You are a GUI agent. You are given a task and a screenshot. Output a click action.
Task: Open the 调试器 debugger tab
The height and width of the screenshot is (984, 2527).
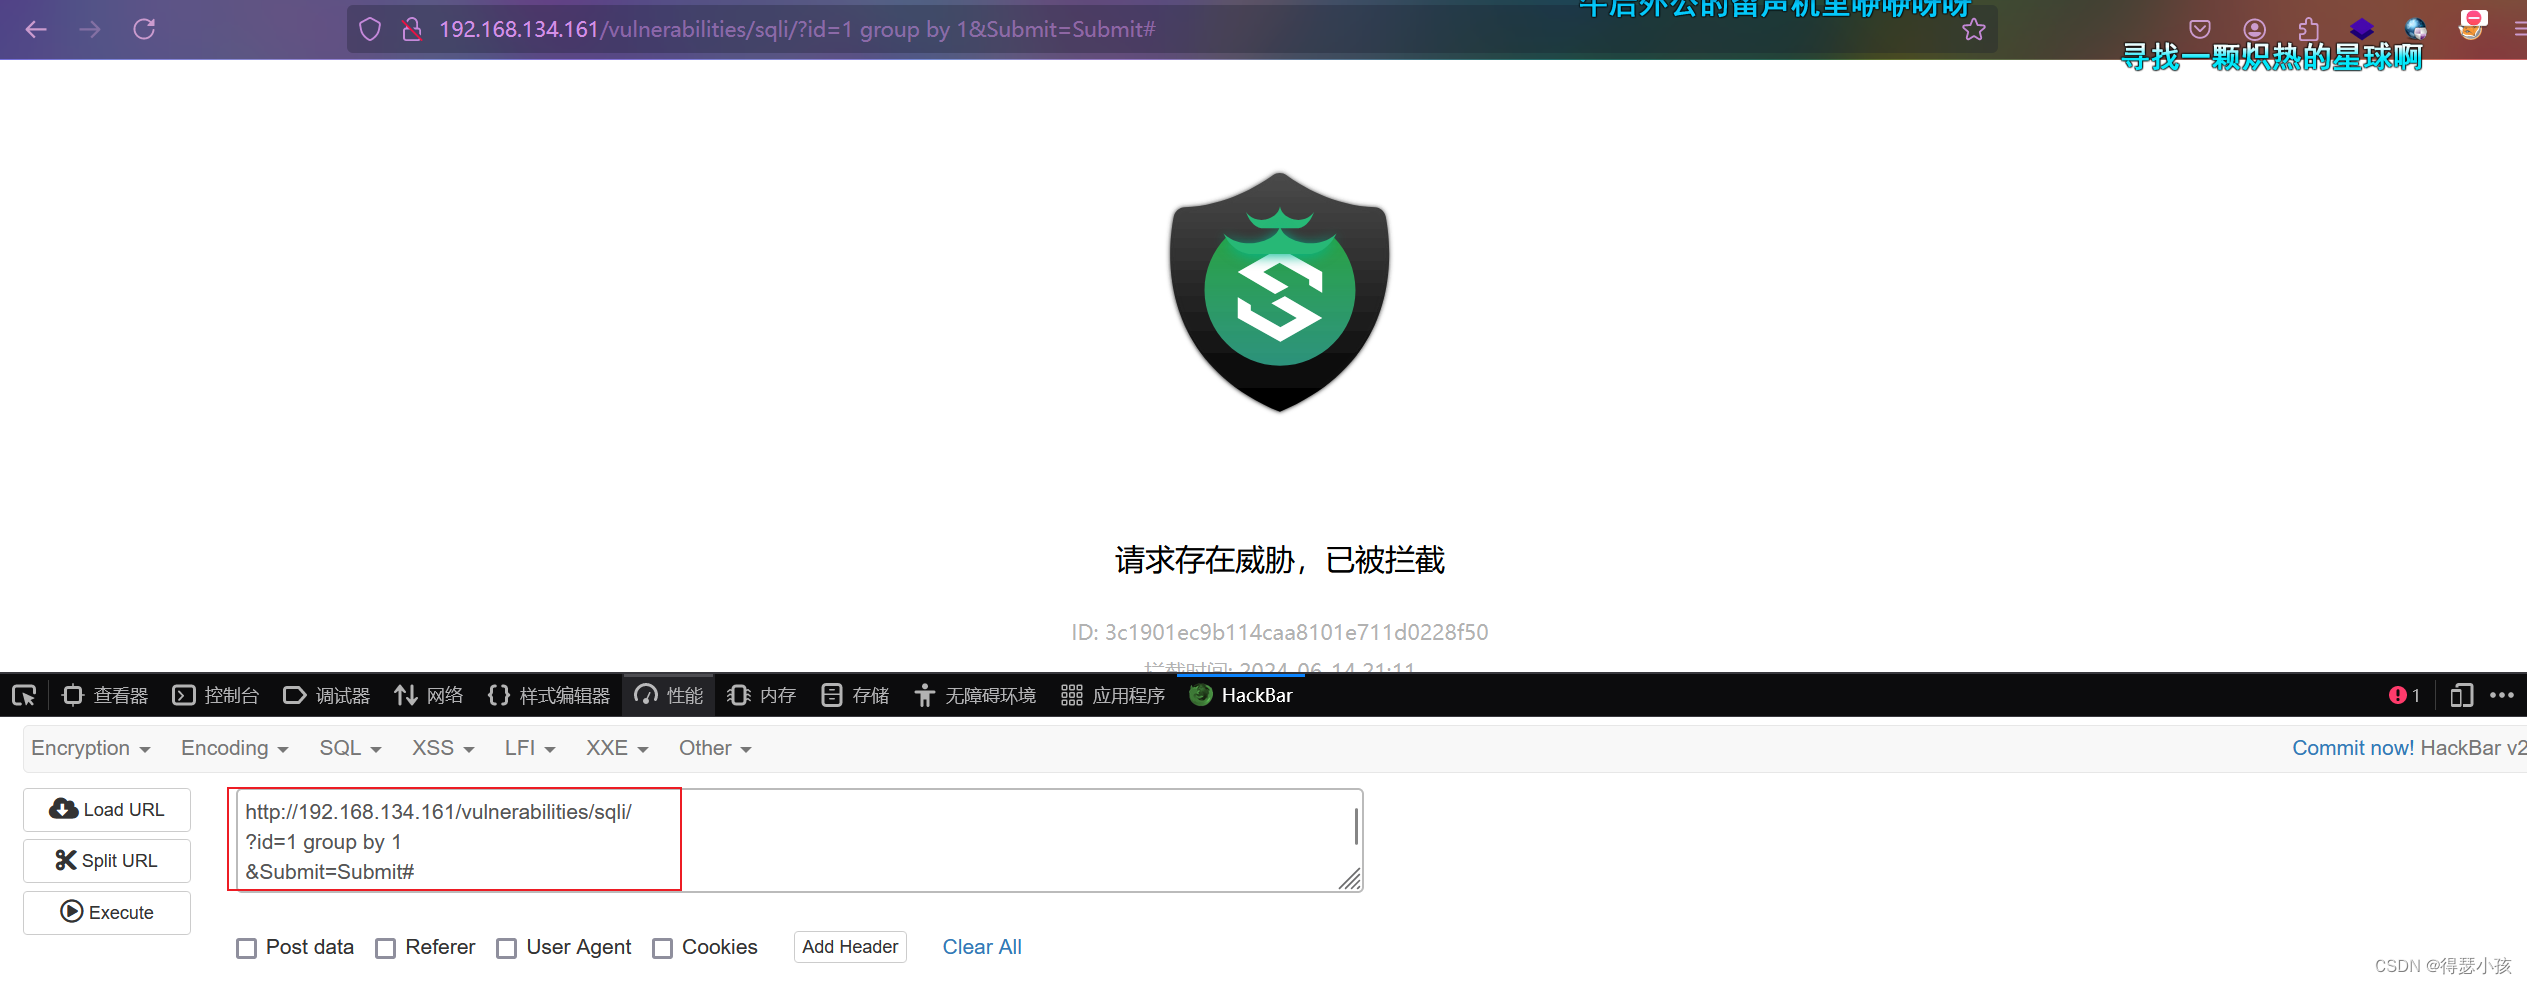[327, 695]
